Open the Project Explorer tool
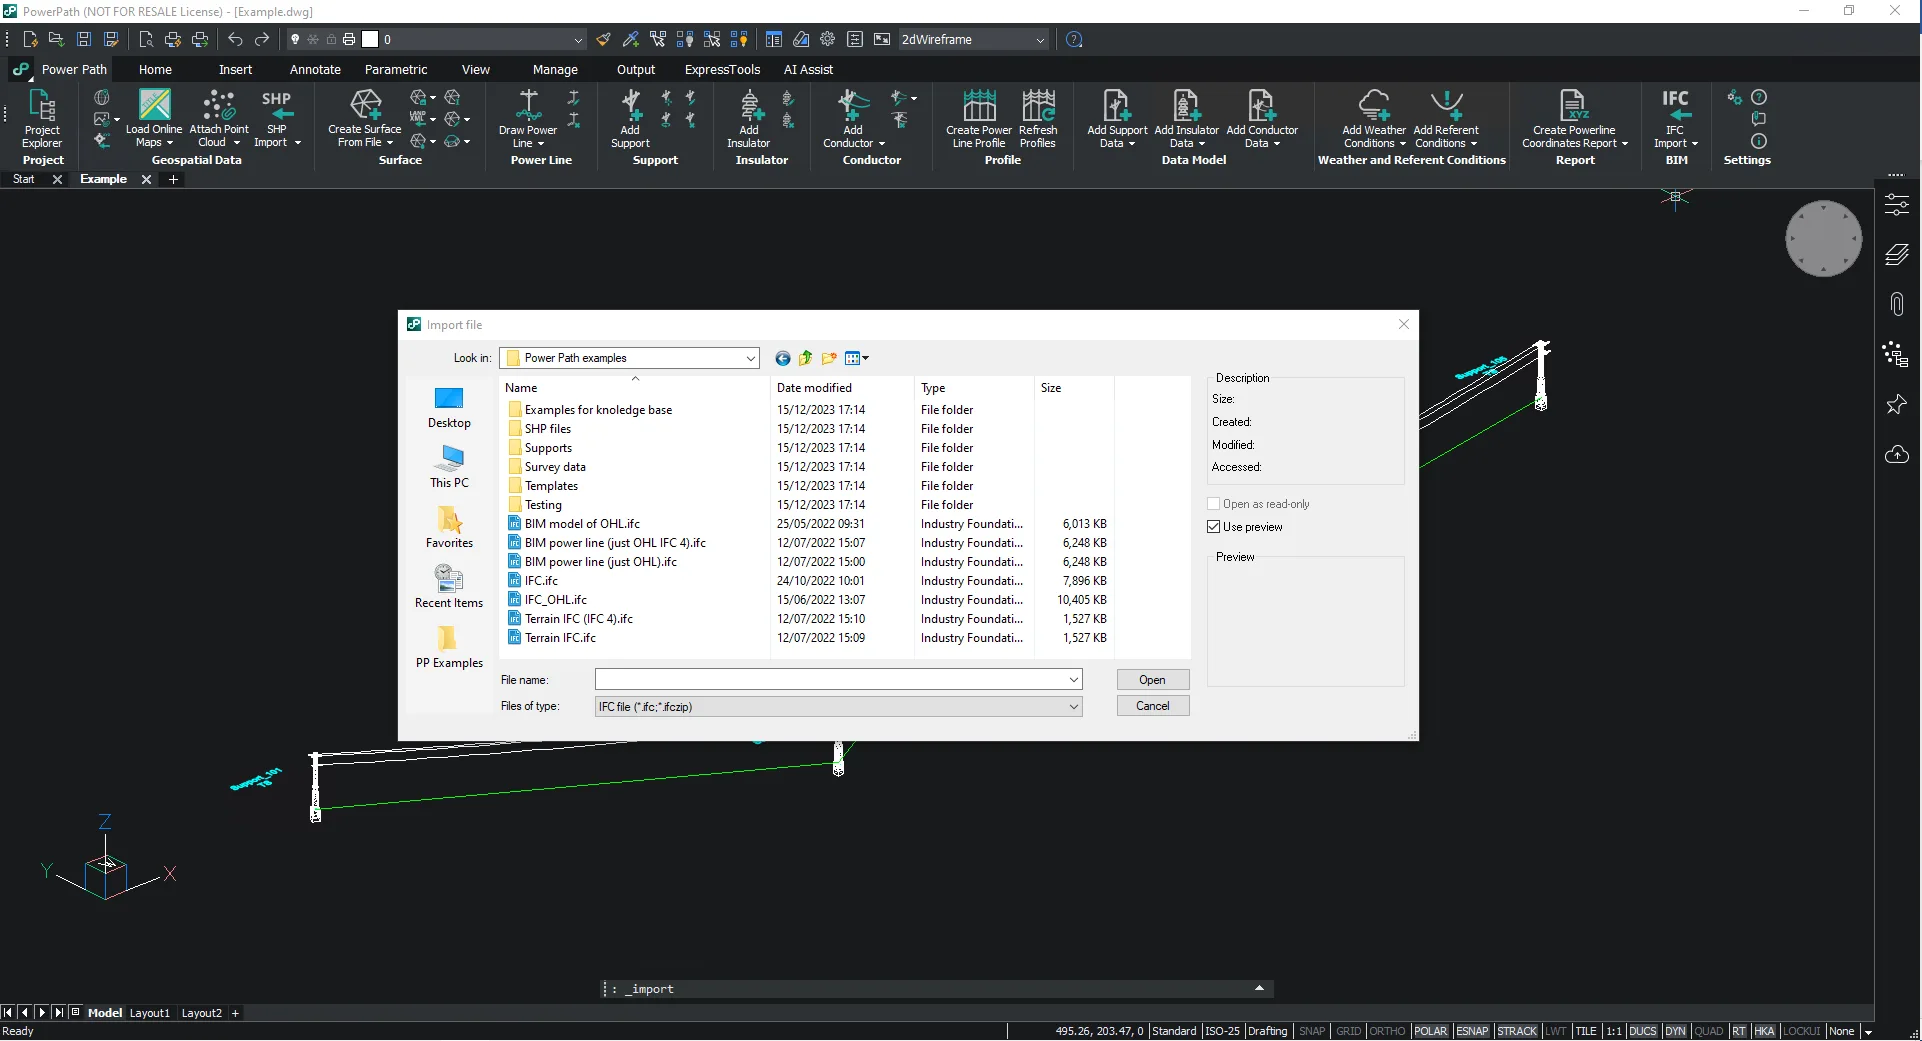1922x1041 pixels. 42,120
